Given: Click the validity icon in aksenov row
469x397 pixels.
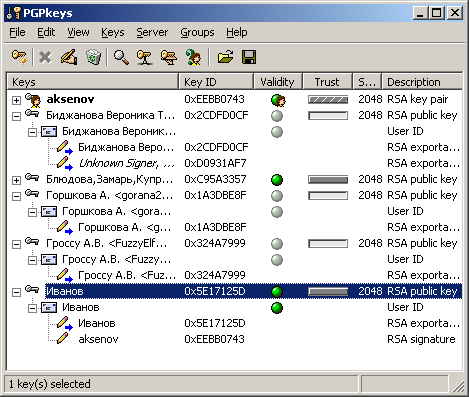Looking at the screenshot, I should pyautogui.click(x=278, y=100).
